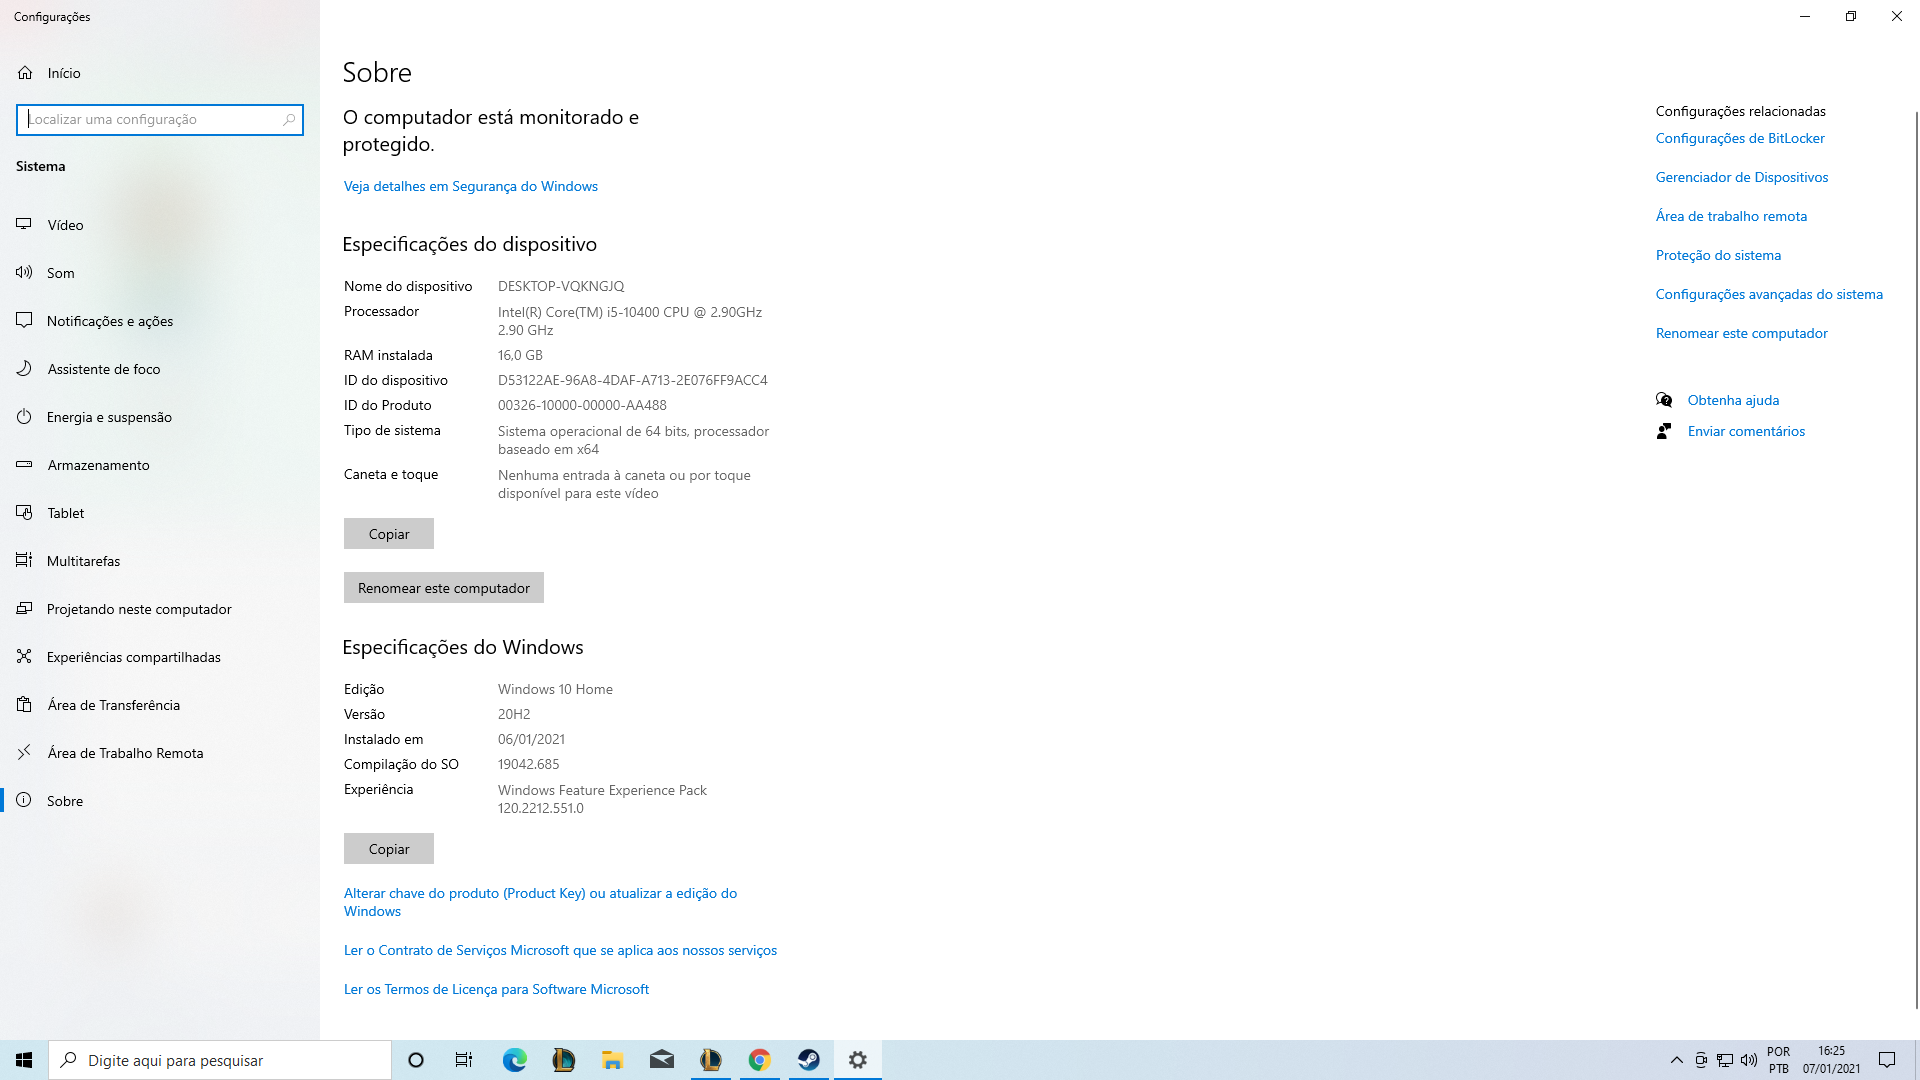The image size is (1920, 1080).
Task: Open Área de trabalho remota related link
Action: point(1731,217)
